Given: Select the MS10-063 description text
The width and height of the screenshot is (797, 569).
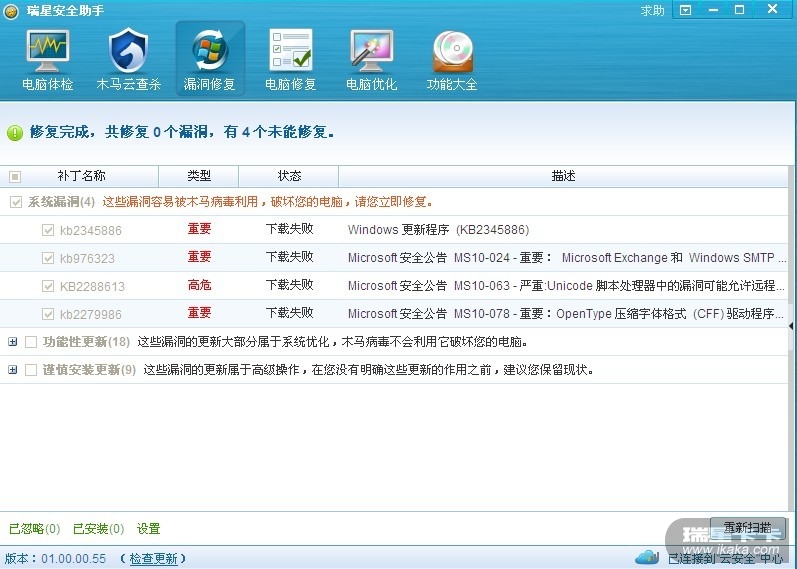Looking at the screenshot, I should 566,286.
